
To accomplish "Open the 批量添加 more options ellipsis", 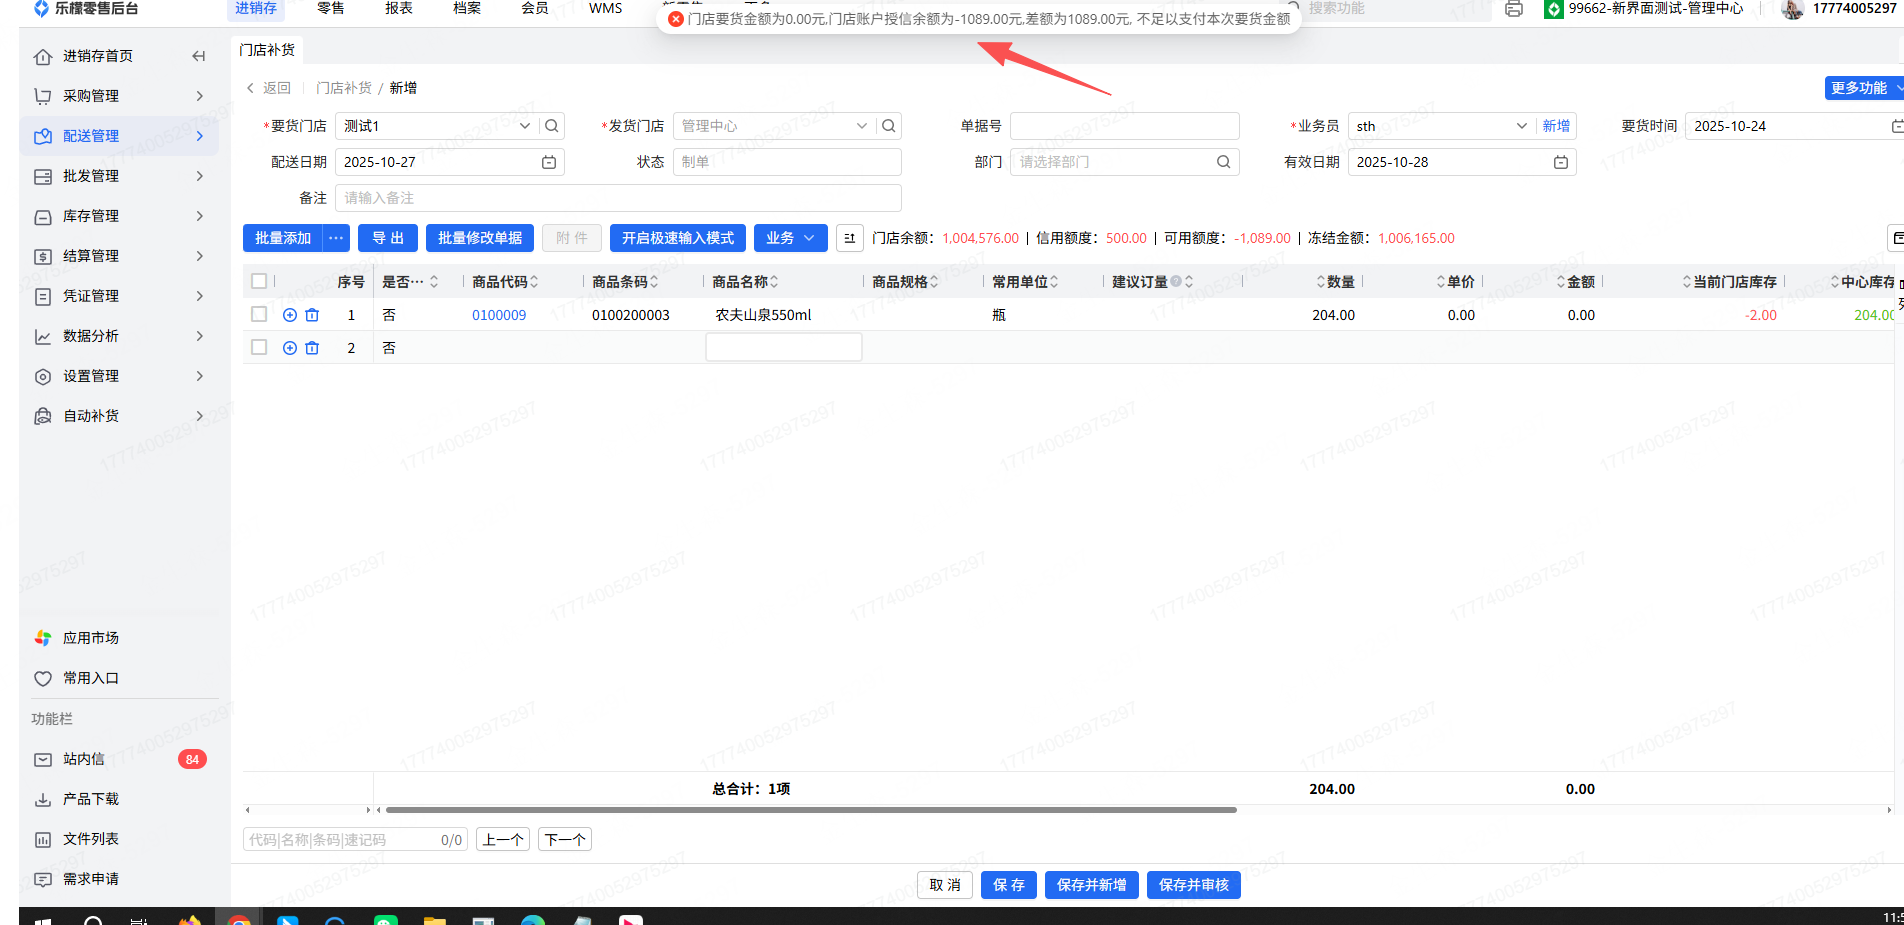I will [337, 238].
